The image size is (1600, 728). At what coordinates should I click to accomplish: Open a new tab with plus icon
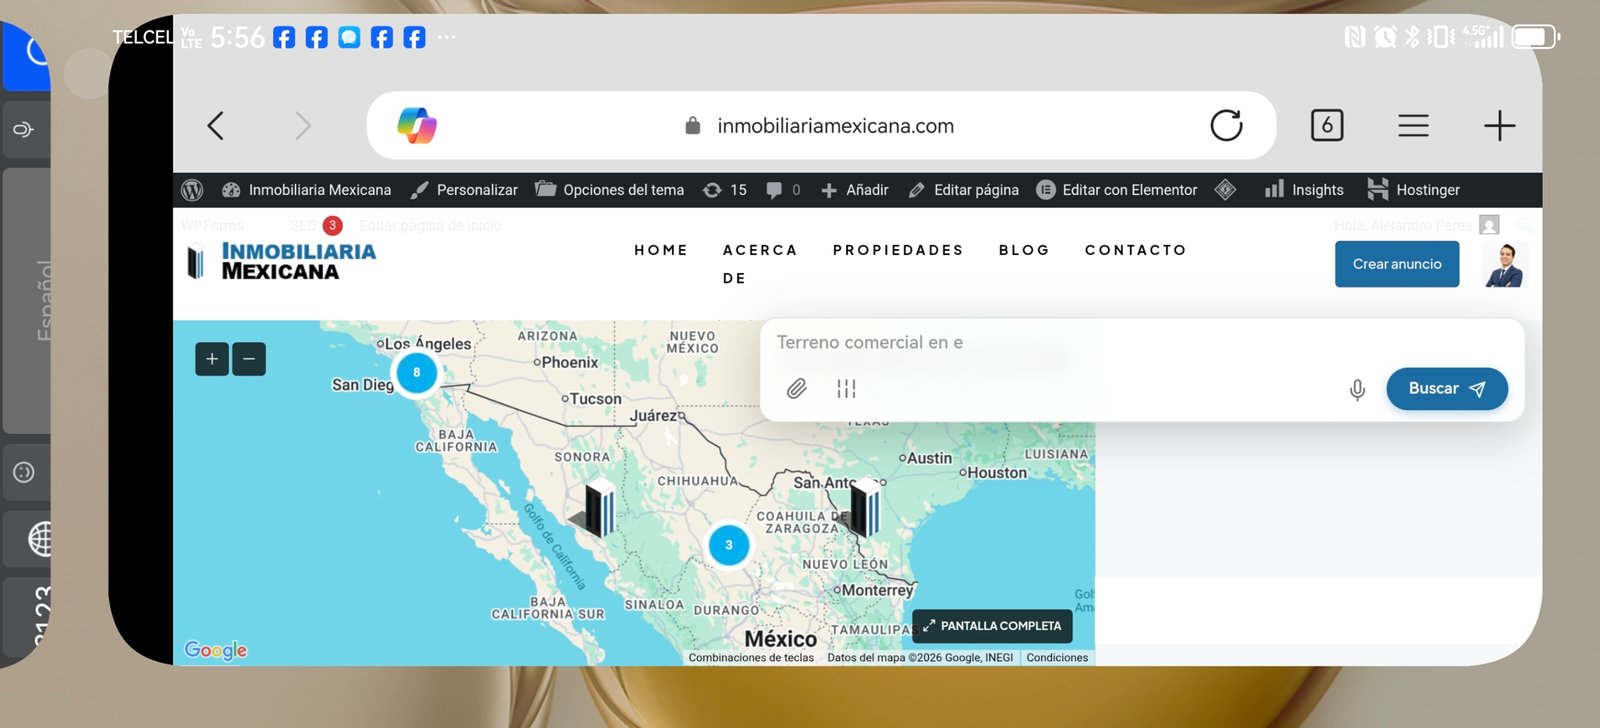[1499, 126]
